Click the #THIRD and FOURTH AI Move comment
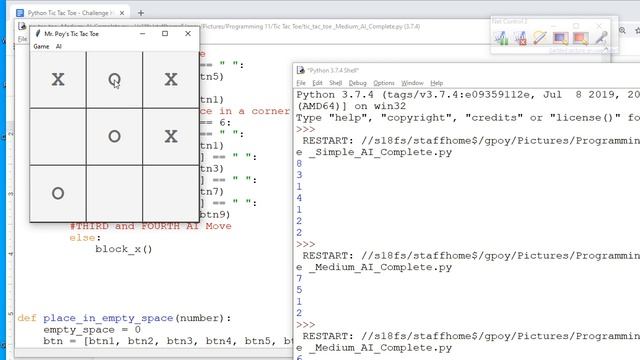The image size is (640, 360). (x=150, y=226)
